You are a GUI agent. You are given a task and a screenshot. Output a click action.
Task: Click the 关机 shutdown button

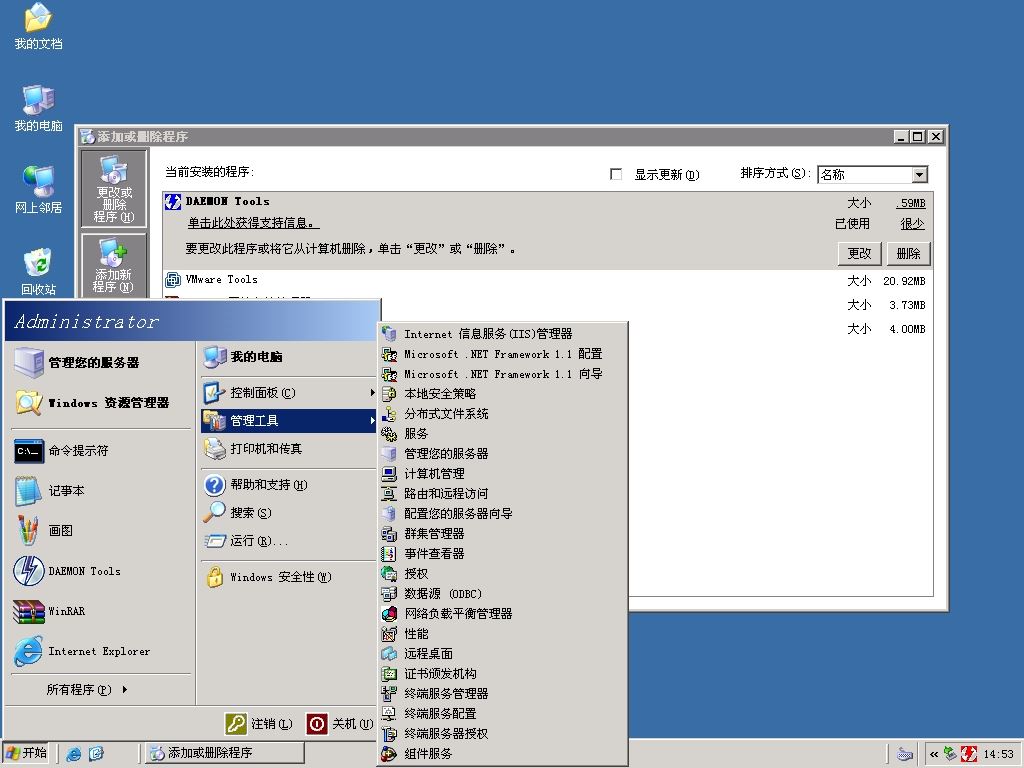tap(340, 724)
